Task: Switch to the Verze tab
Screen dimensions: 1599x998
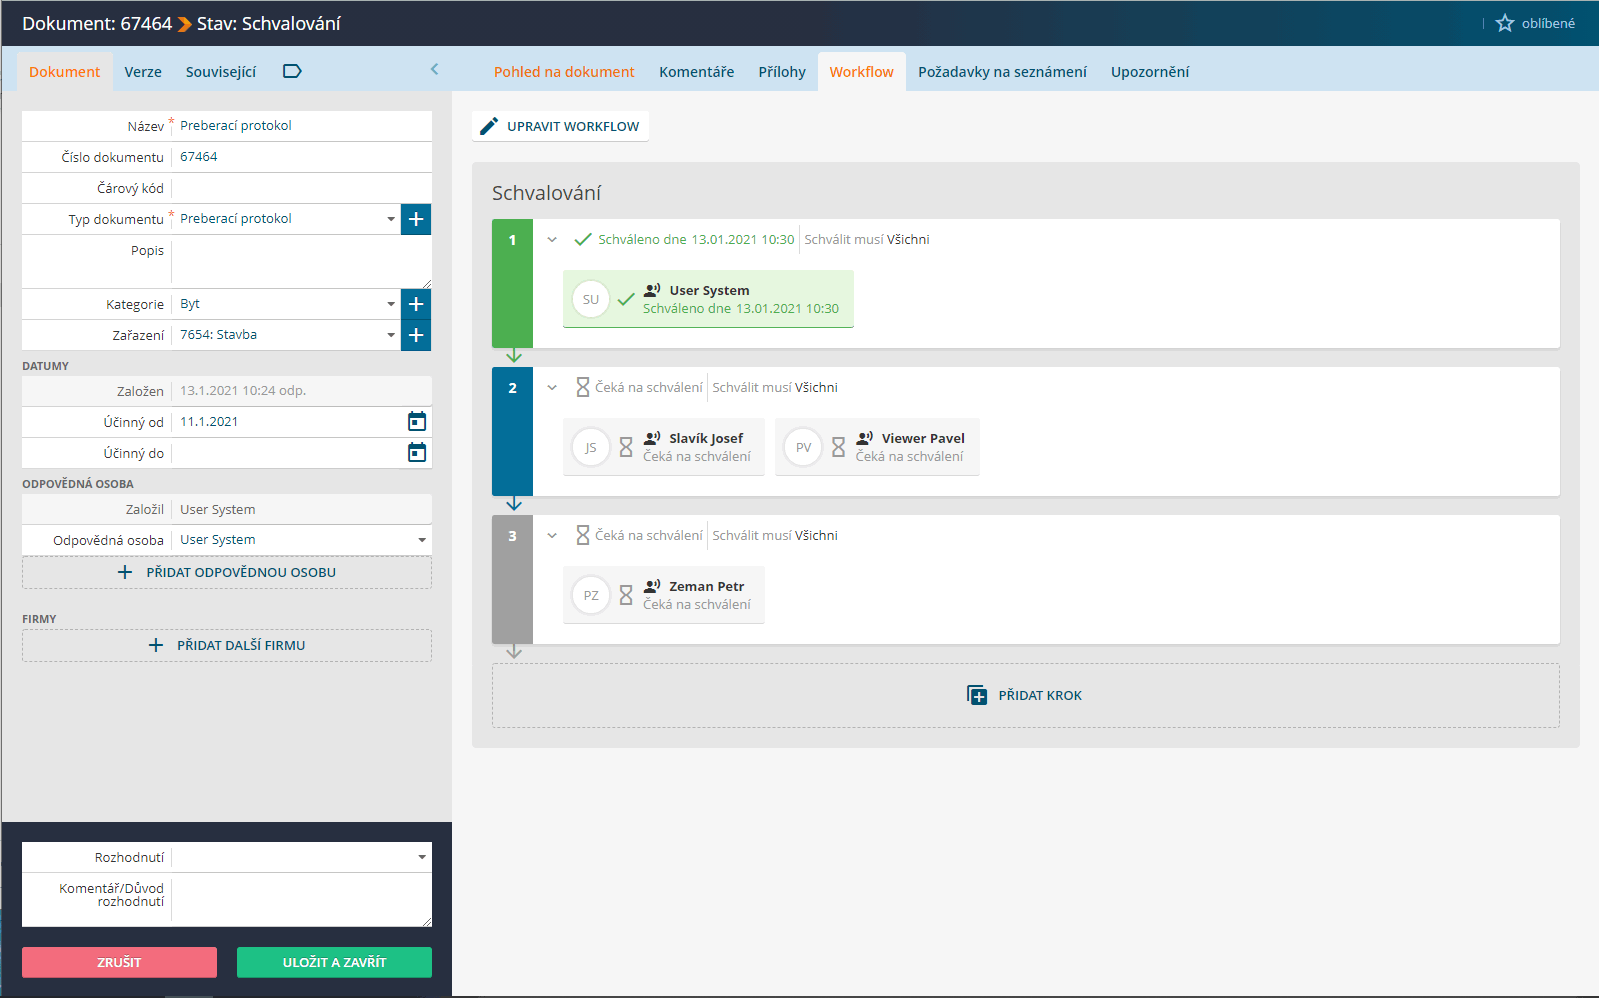Action: [143, 72]
